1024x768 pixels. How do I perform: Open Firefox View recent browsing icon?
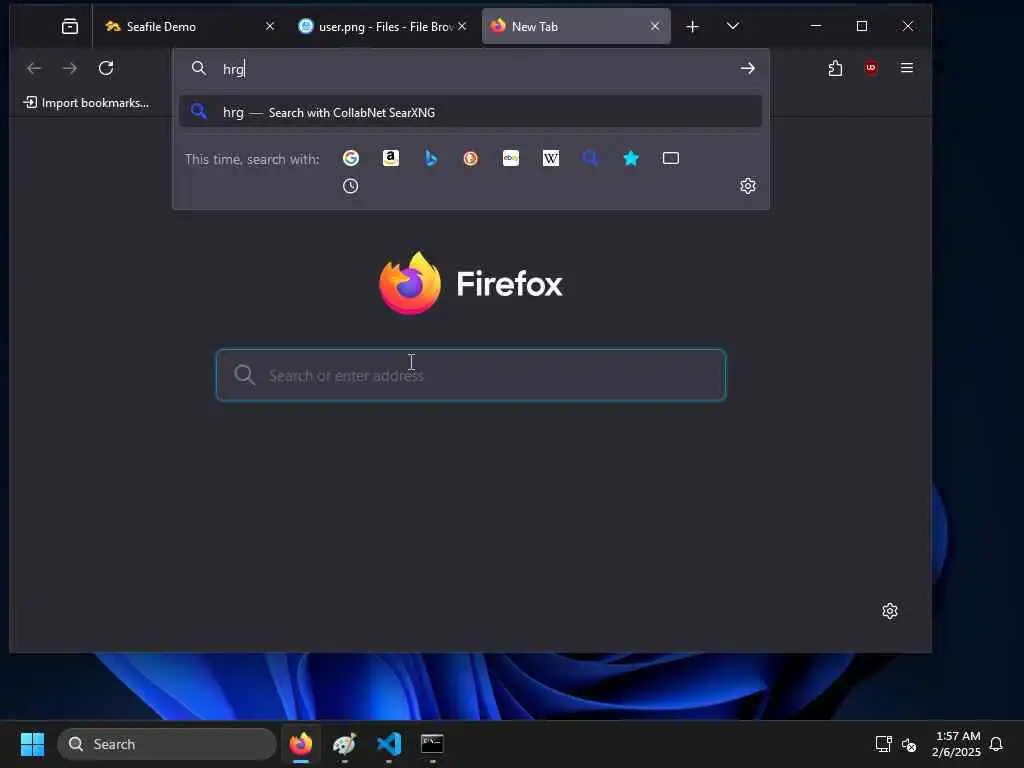[x=70, y=26]
